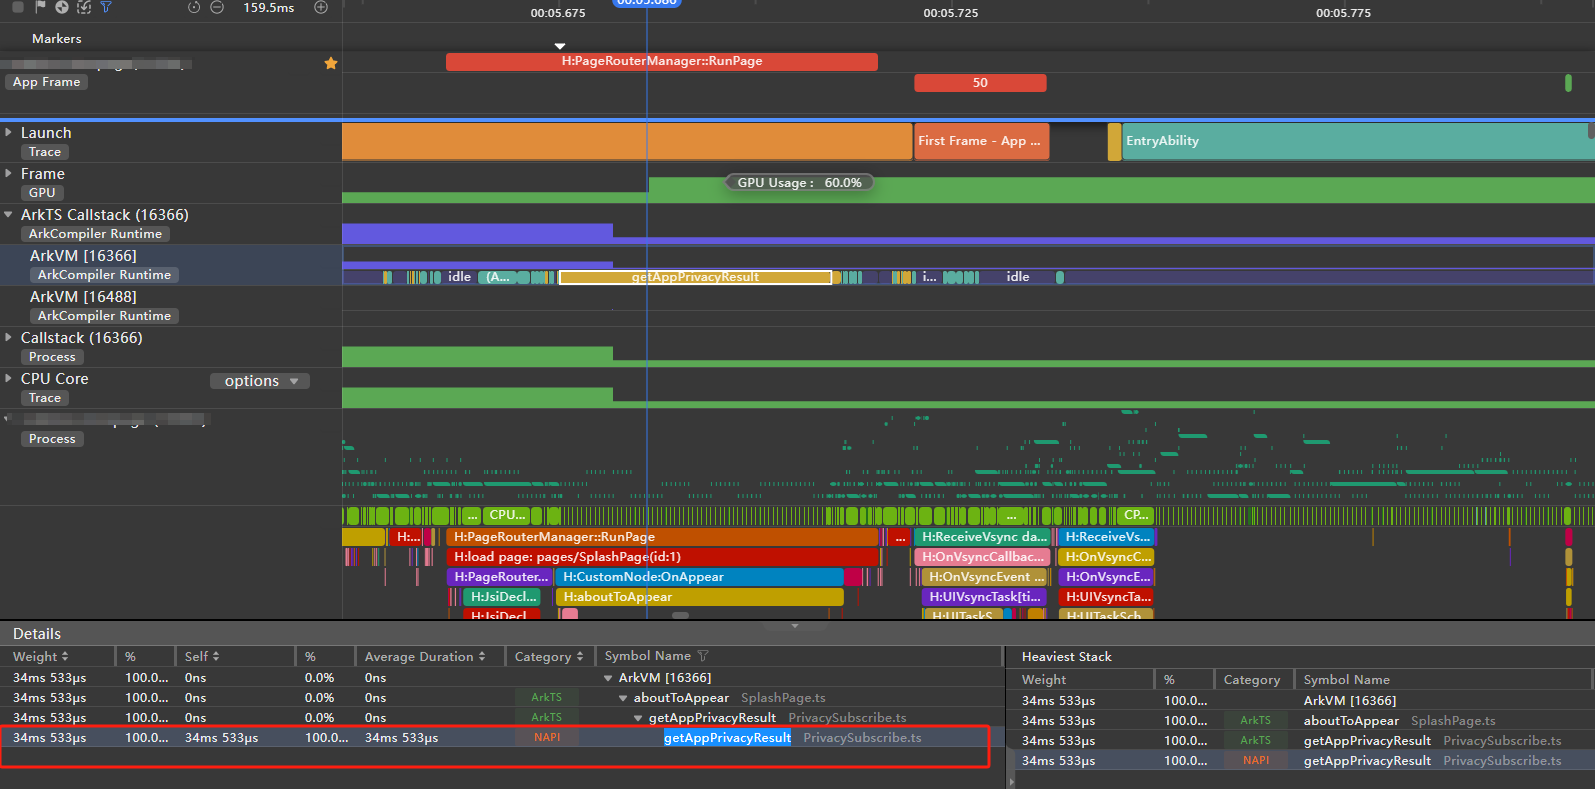Click the dashed-box import icon in toolbar
Image resolution: width=1595 pixels, height=789 pixels.
click(84, 7)
